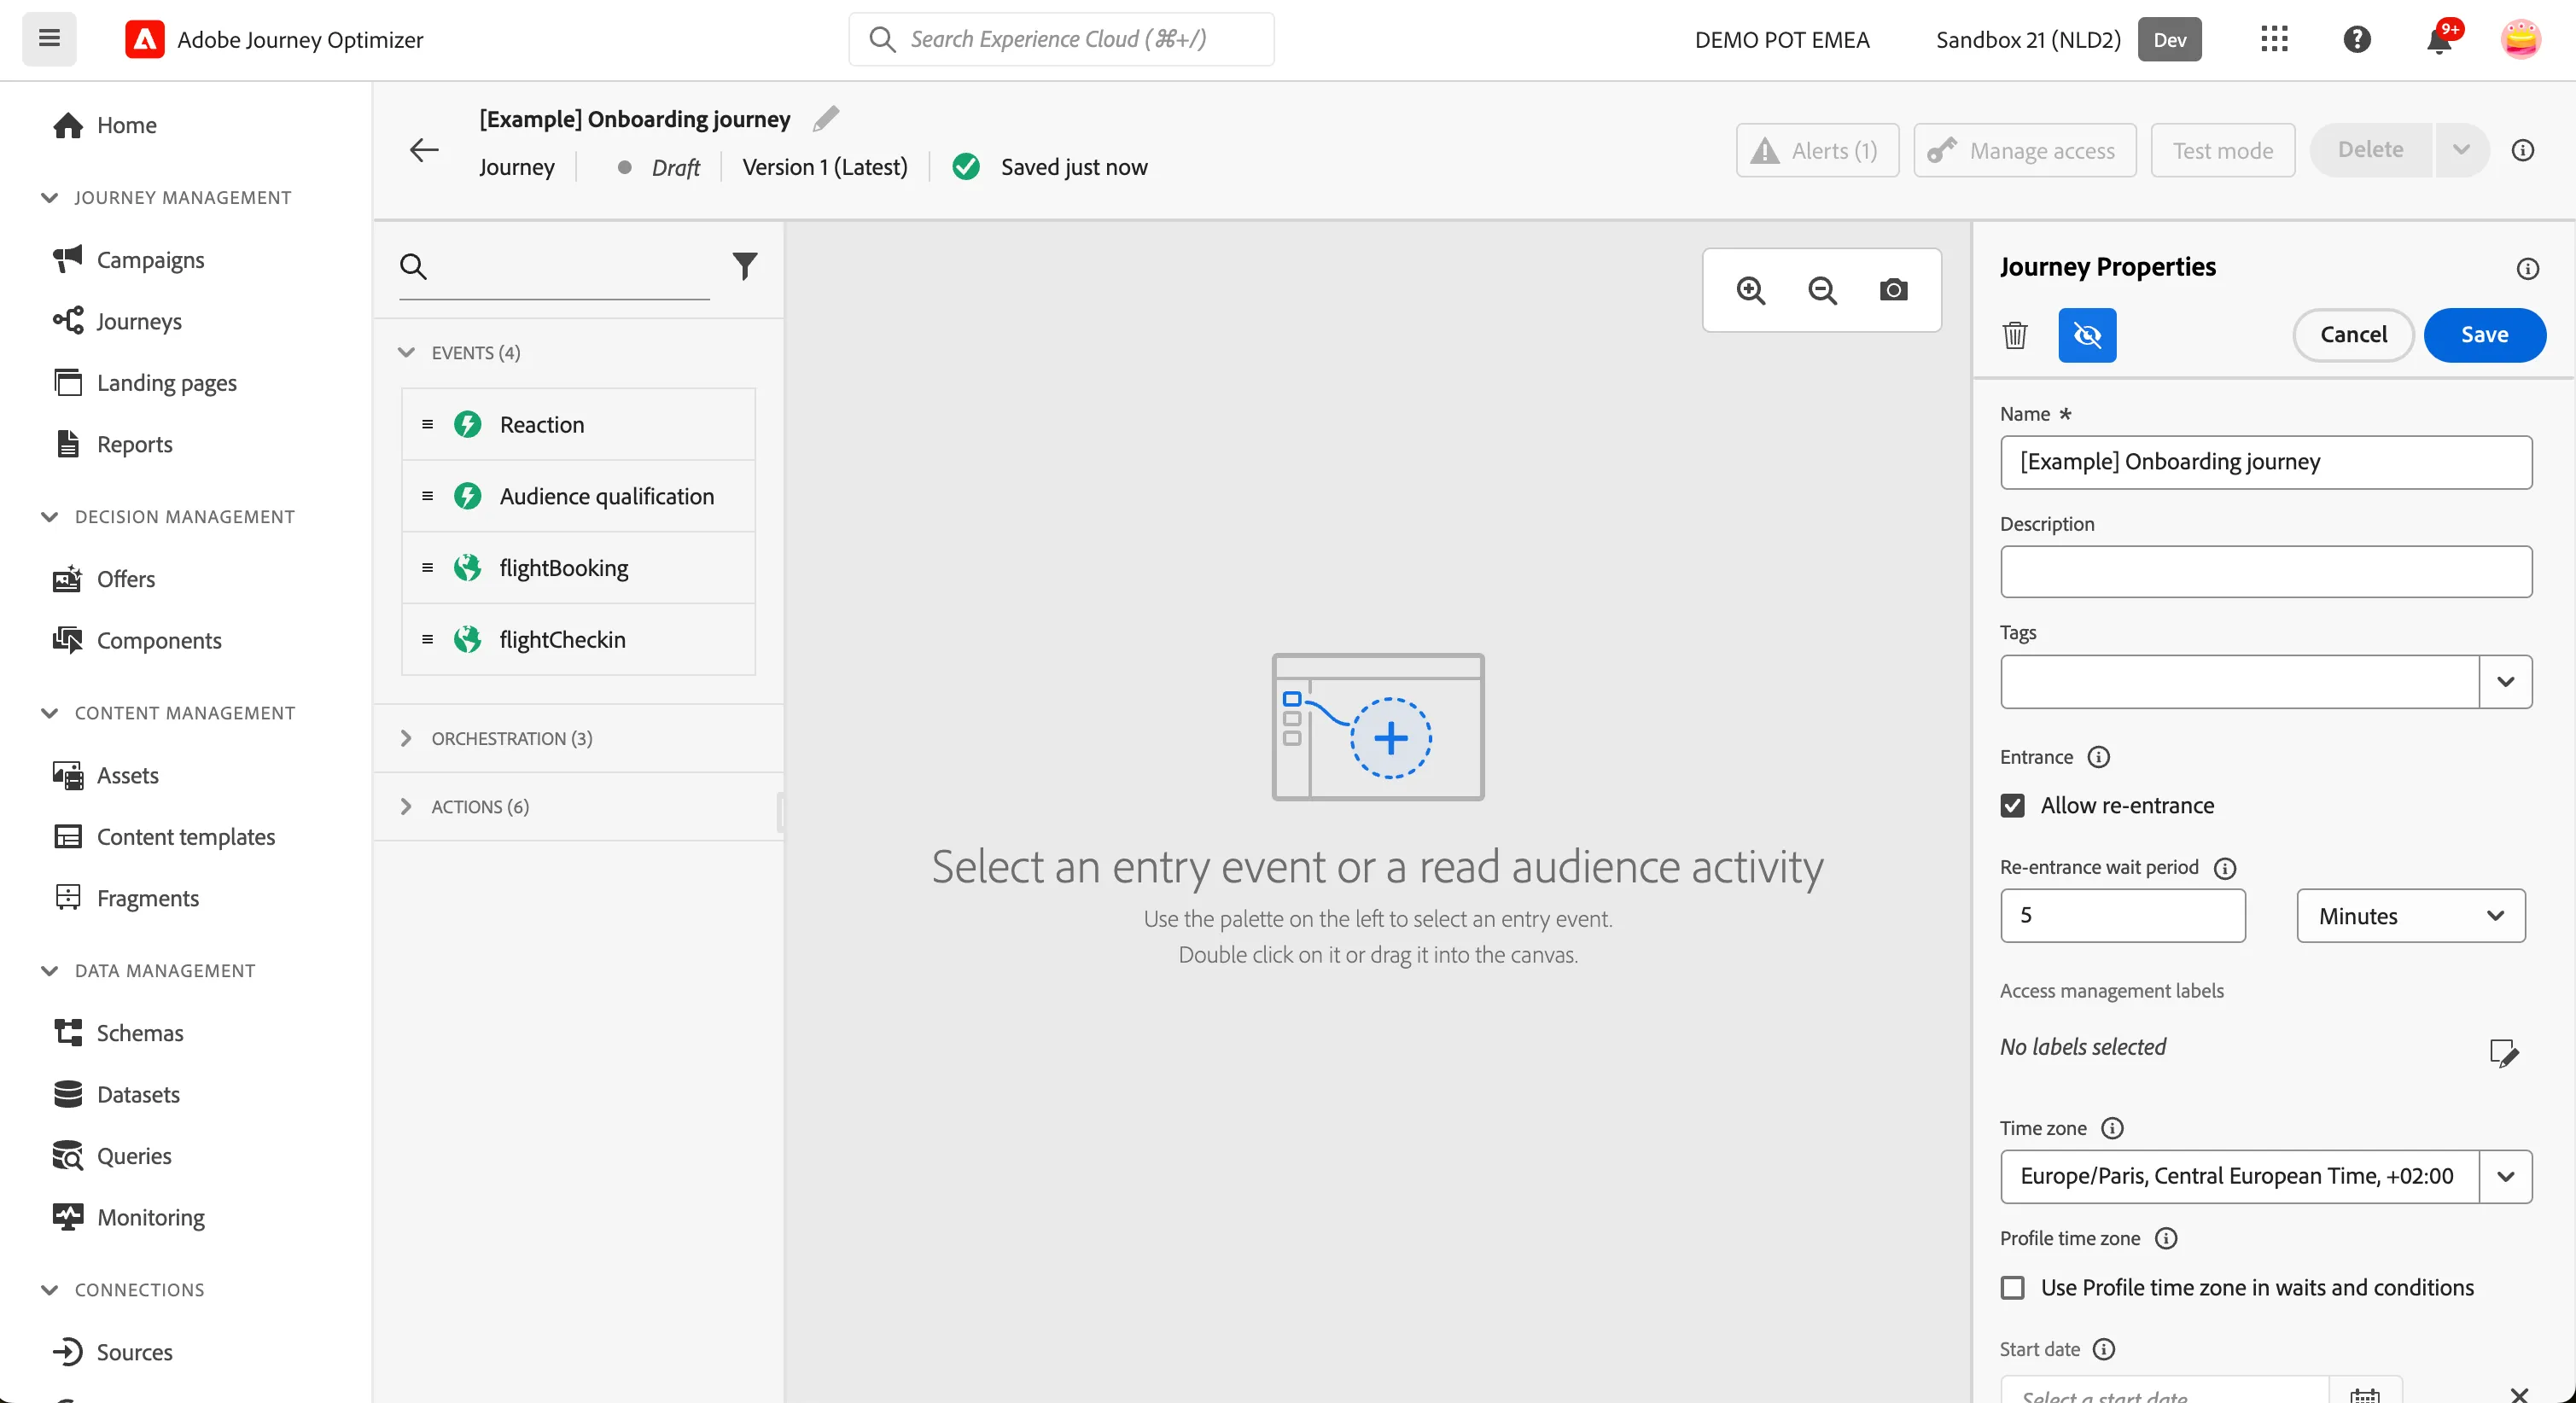Image resolution: width=2576 pixels, height=1403 pixels.
Task: Open the Time zone dropdown
Action: pyautogui.click(x=2505, y=1177)
